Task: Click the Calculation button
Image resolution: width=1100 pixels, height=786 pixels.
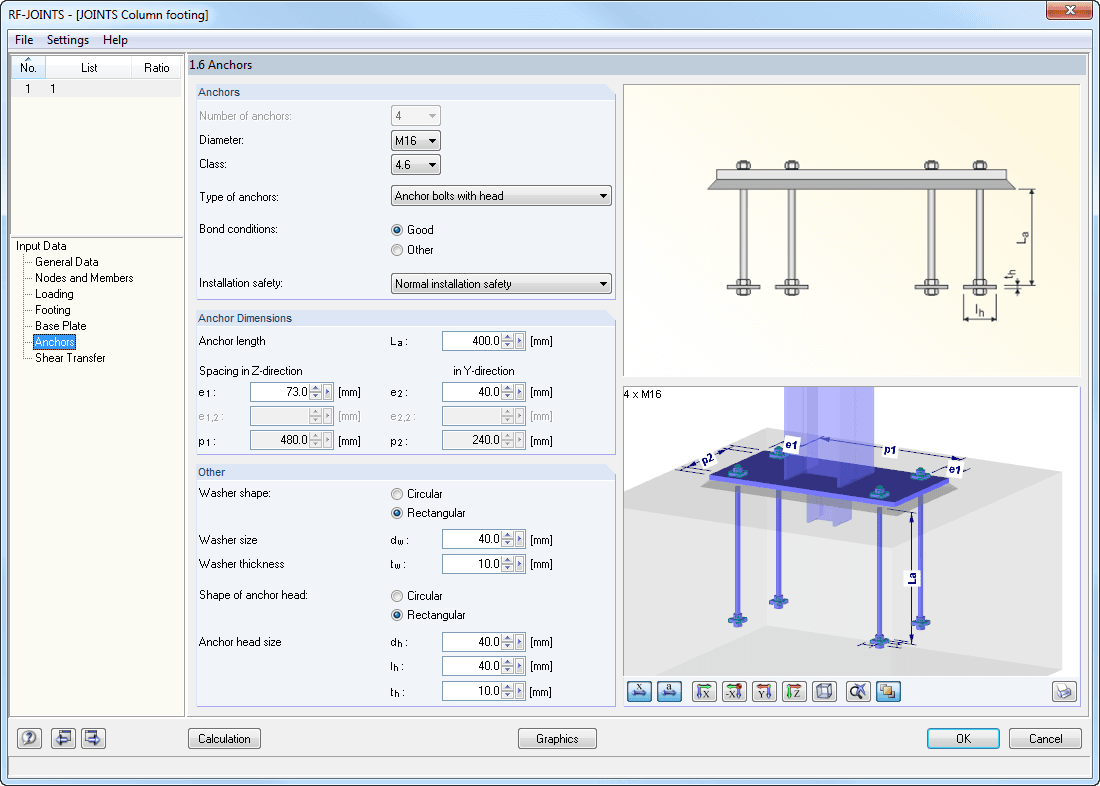Action: [224, 738]
